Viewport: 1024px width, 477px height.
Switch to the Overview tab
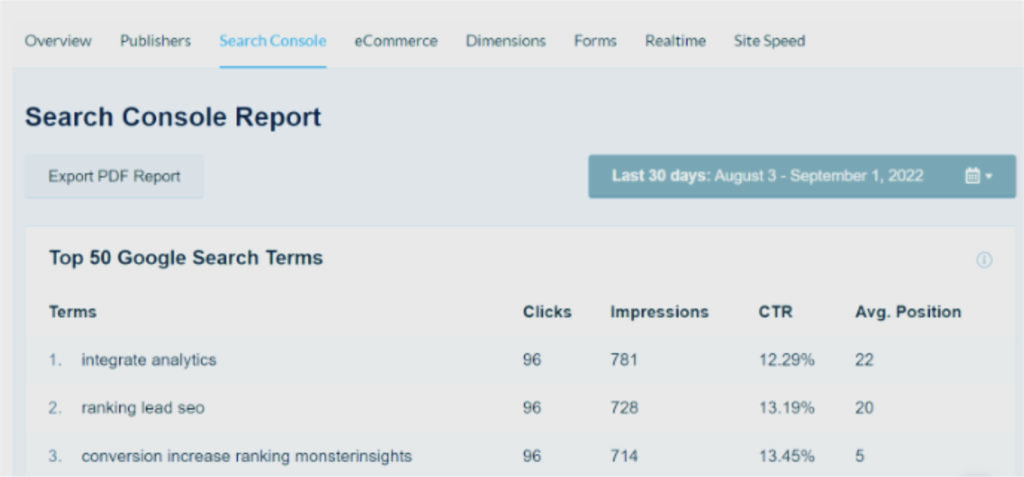point(58,41)
